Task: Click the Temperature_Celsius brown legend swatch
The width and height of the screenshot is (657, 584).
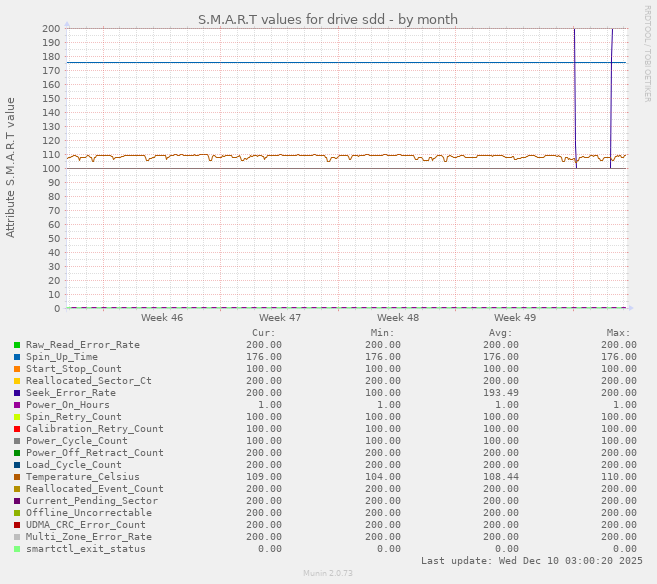Action: pos(17,477)
